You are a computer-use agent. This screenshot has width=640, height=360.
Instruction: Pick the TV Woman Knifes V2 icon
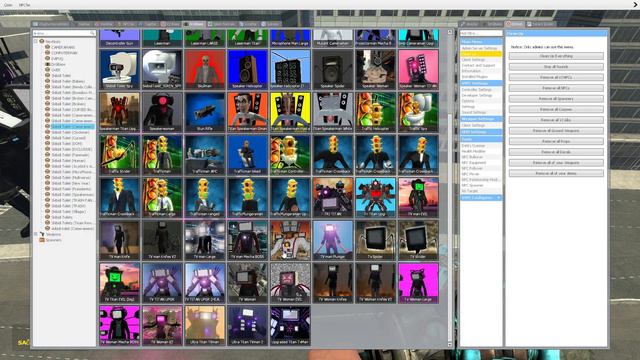[376, 282]
